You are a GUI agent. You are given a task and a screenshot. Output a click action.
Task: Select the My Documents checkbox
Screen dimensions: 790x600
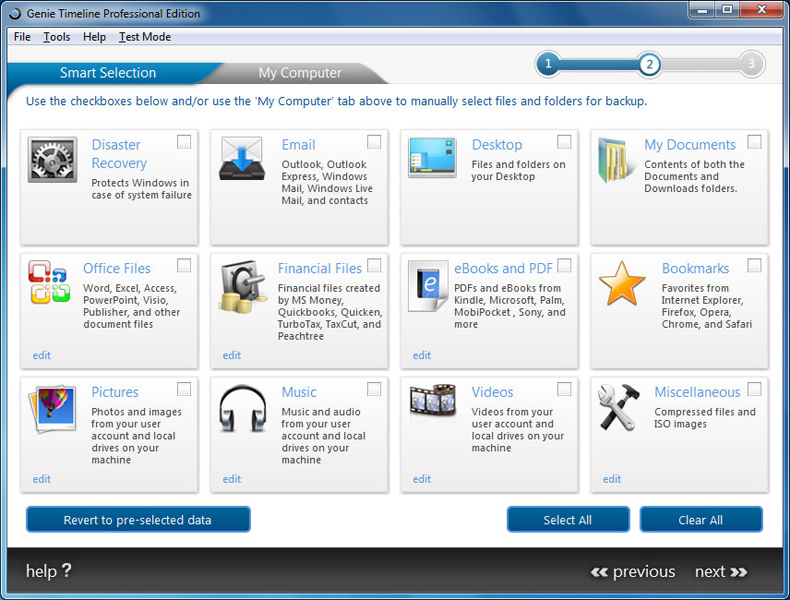point(754,142)
